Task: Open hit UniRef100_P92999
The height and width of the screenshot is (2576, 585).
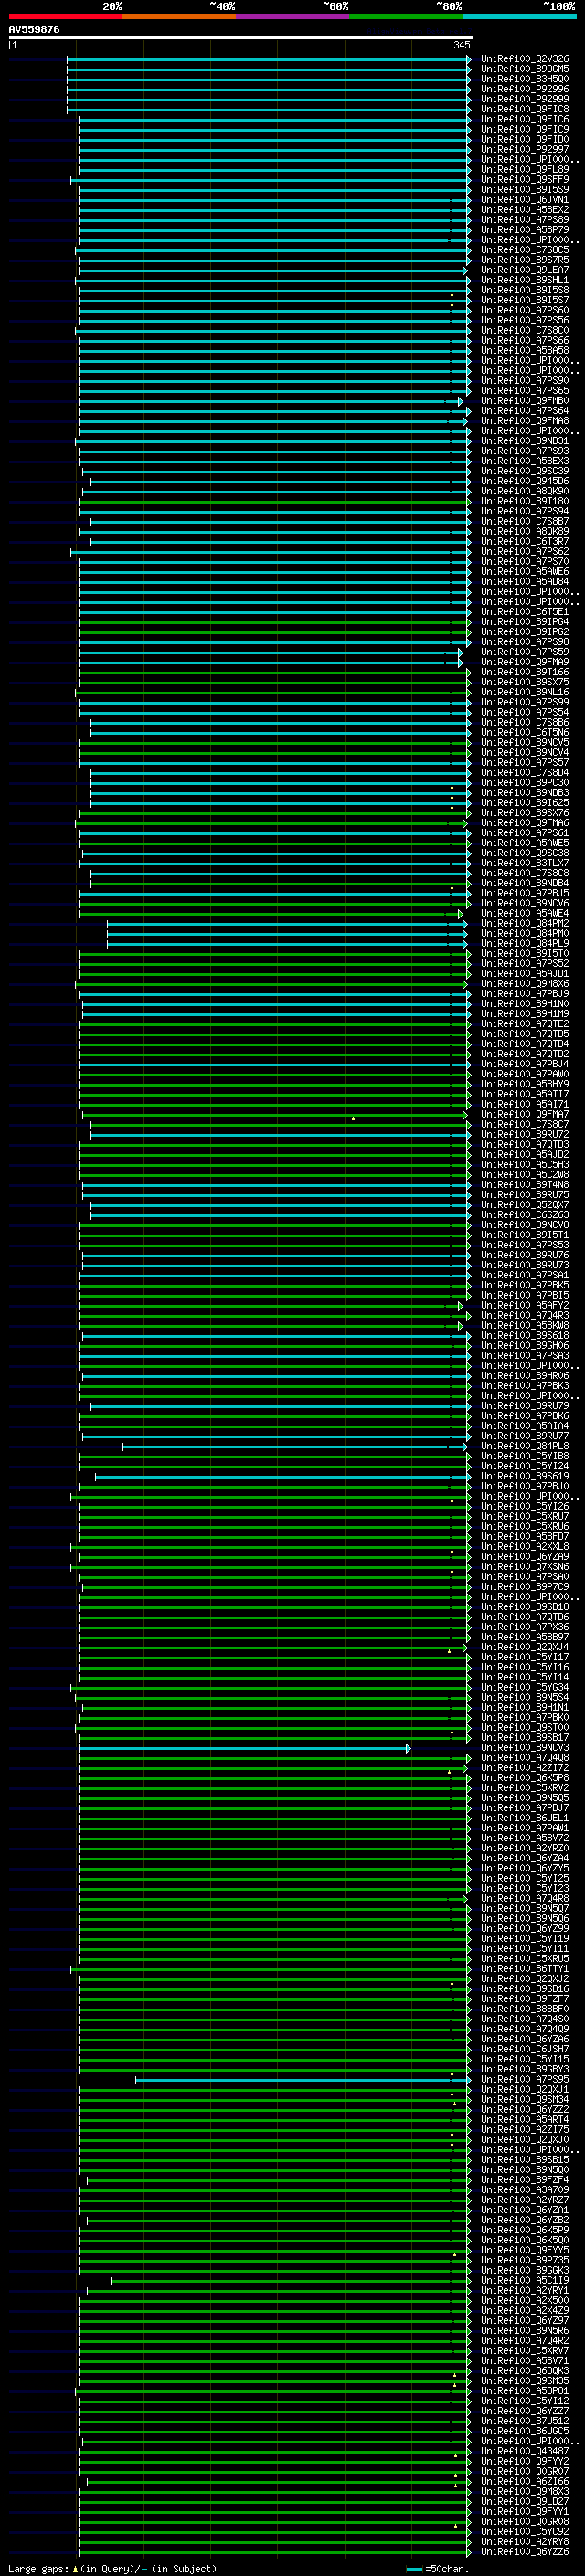Action: 525,99
